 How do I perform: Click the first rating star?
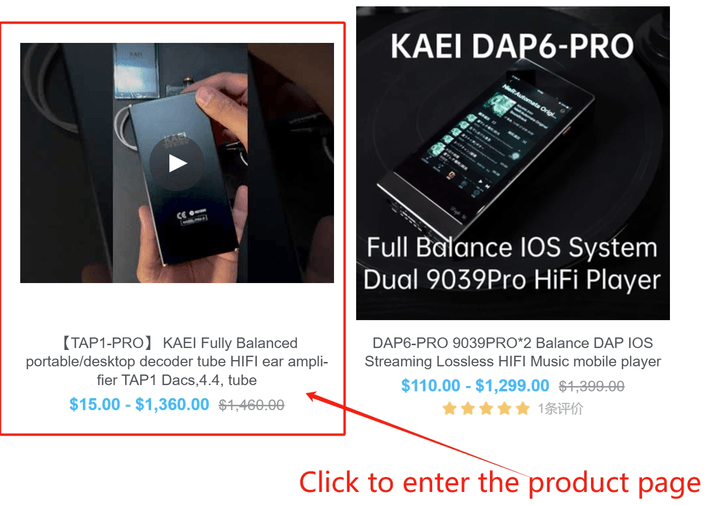pyautogui.click(x=450, y=408)
